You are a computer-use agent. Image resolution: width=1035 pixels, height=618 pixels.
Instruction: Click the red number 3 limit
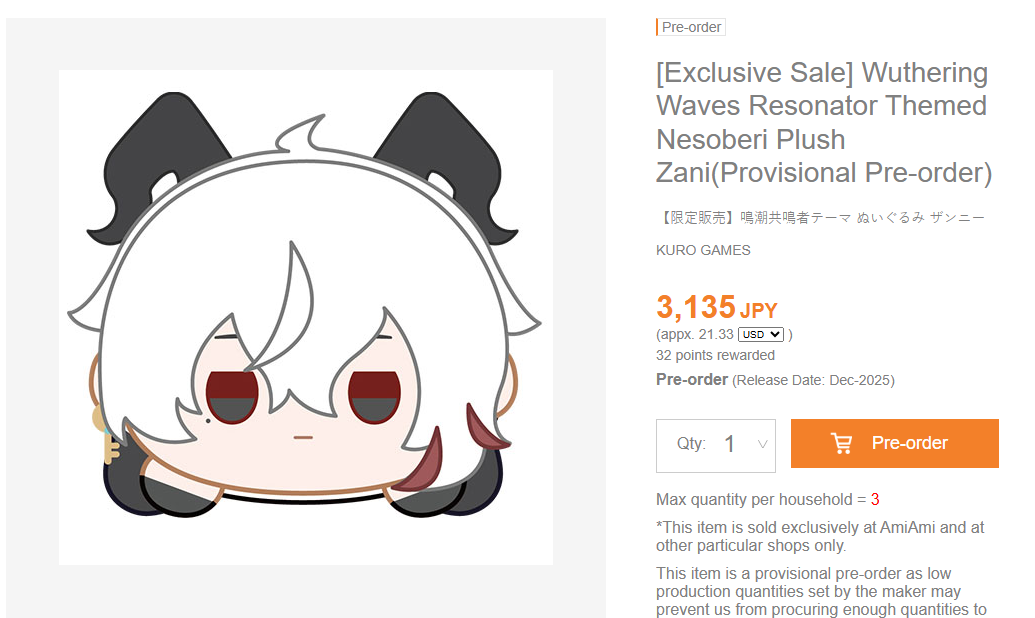875,500
